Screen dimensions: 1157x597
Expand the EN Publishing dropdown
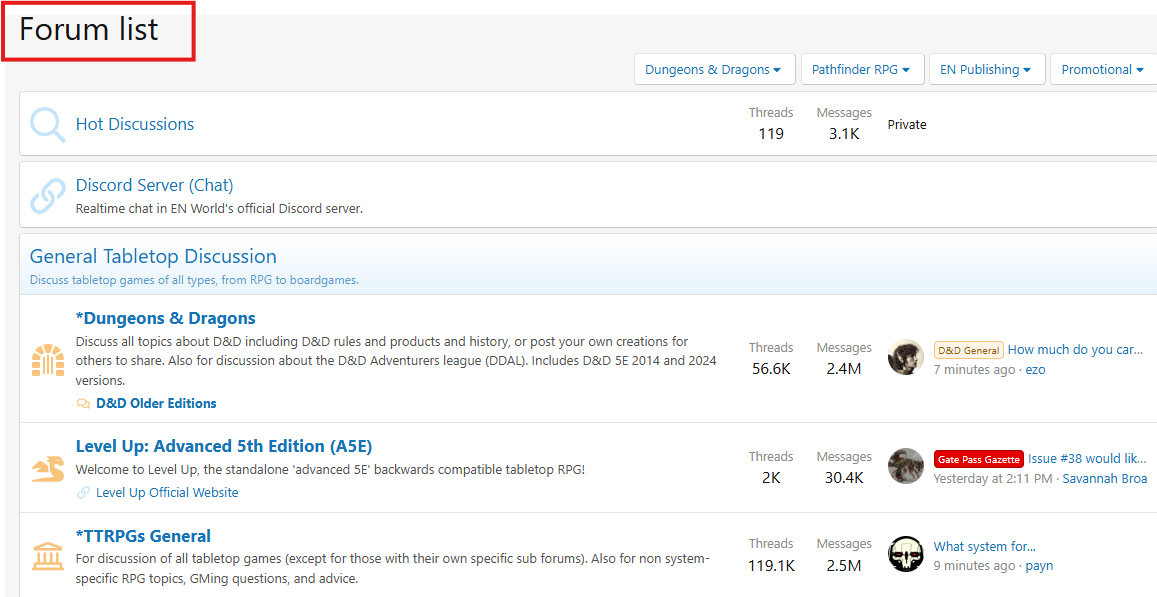(x=986, y=70)
